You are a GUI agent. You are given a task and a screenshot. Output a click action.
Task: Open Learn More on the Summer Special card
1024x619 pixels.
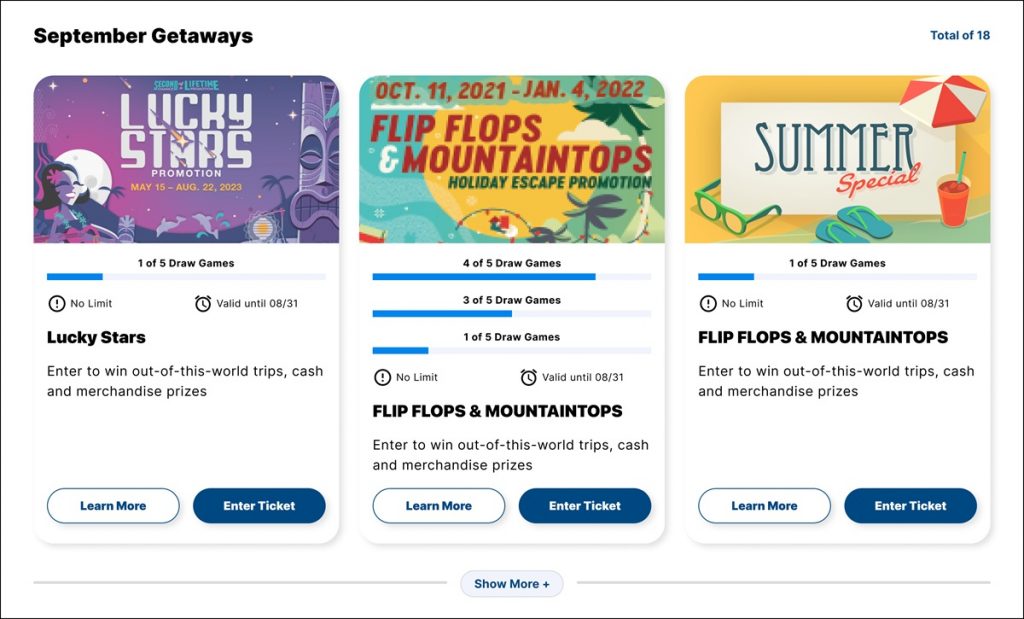[x=763, y=505]
